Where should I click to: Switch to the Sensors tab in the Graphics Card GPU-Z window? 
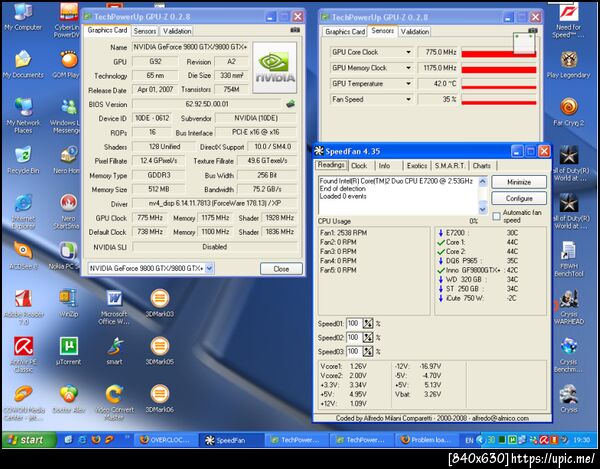(145, 31)
